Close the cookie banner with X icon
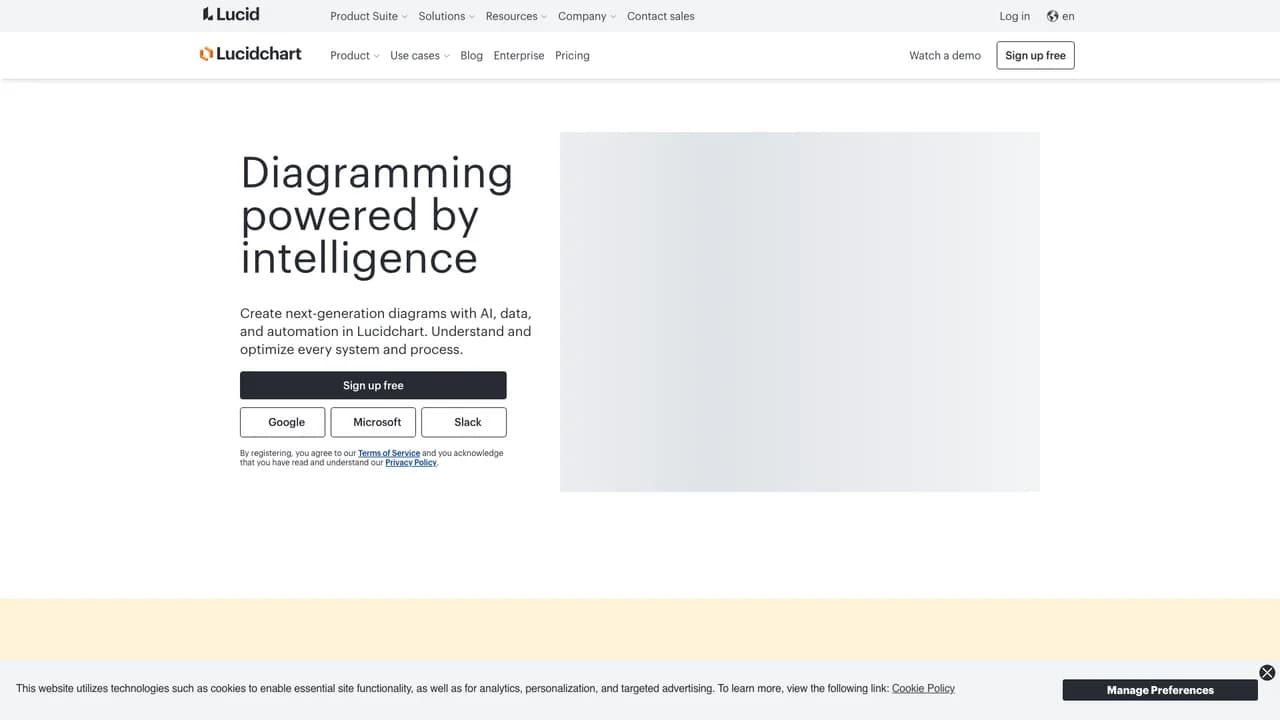The width and height of the screenshot is (1280, 720). click(x=1267, y=673)
